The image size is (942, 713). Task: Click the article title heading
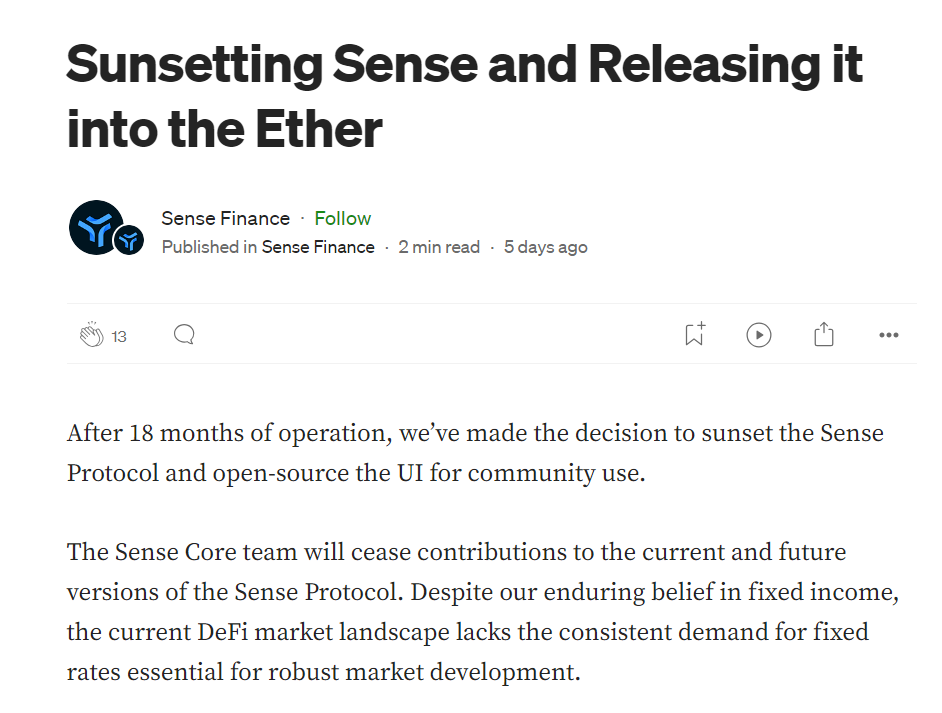[464, 97]
